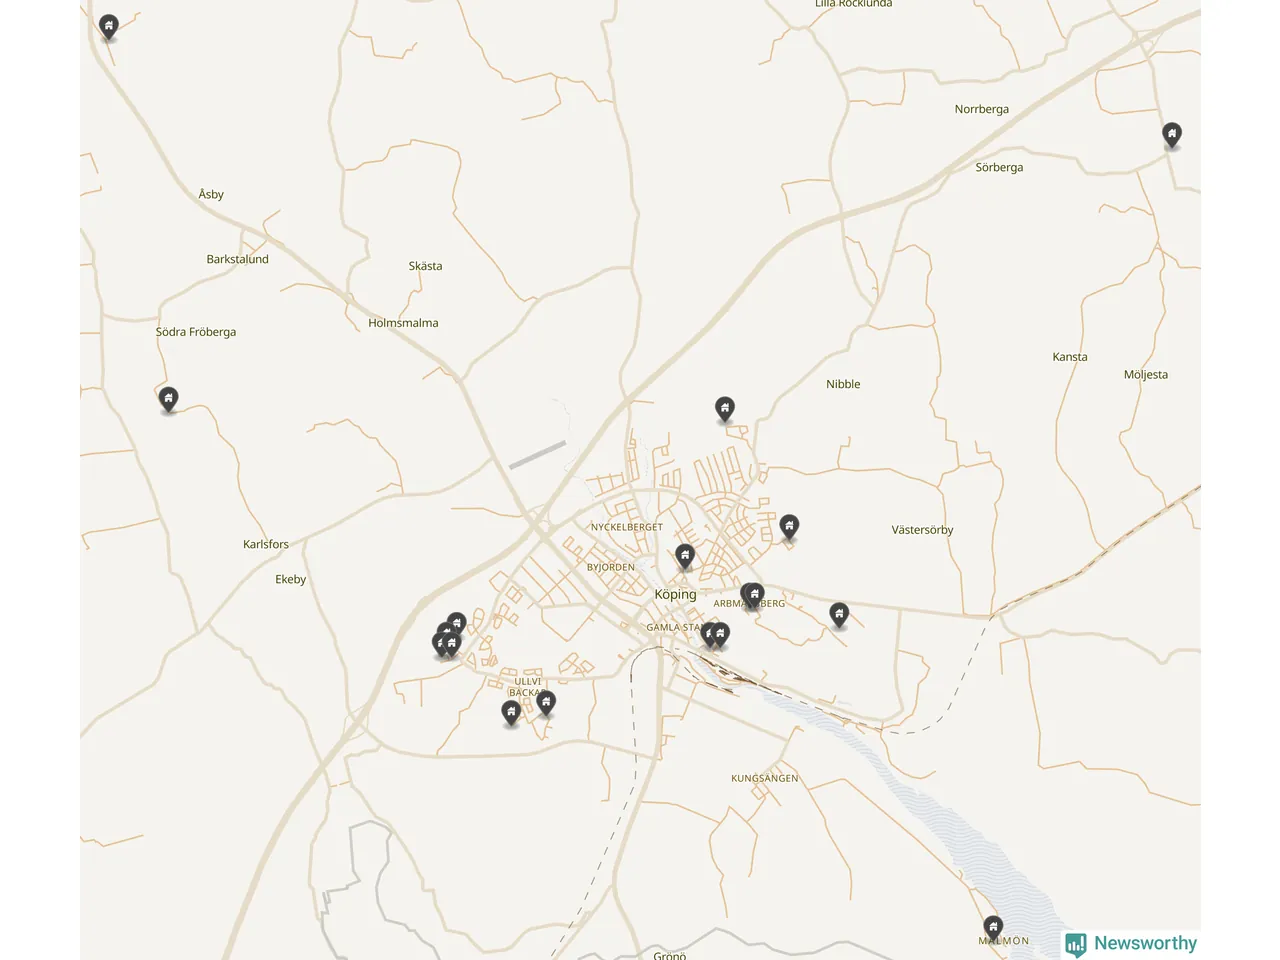Image resolution: width=1280 pixels, height=960 pixels.
Task: Select the house marker on Arbmanberg label
Action: (x=755, y=595)
